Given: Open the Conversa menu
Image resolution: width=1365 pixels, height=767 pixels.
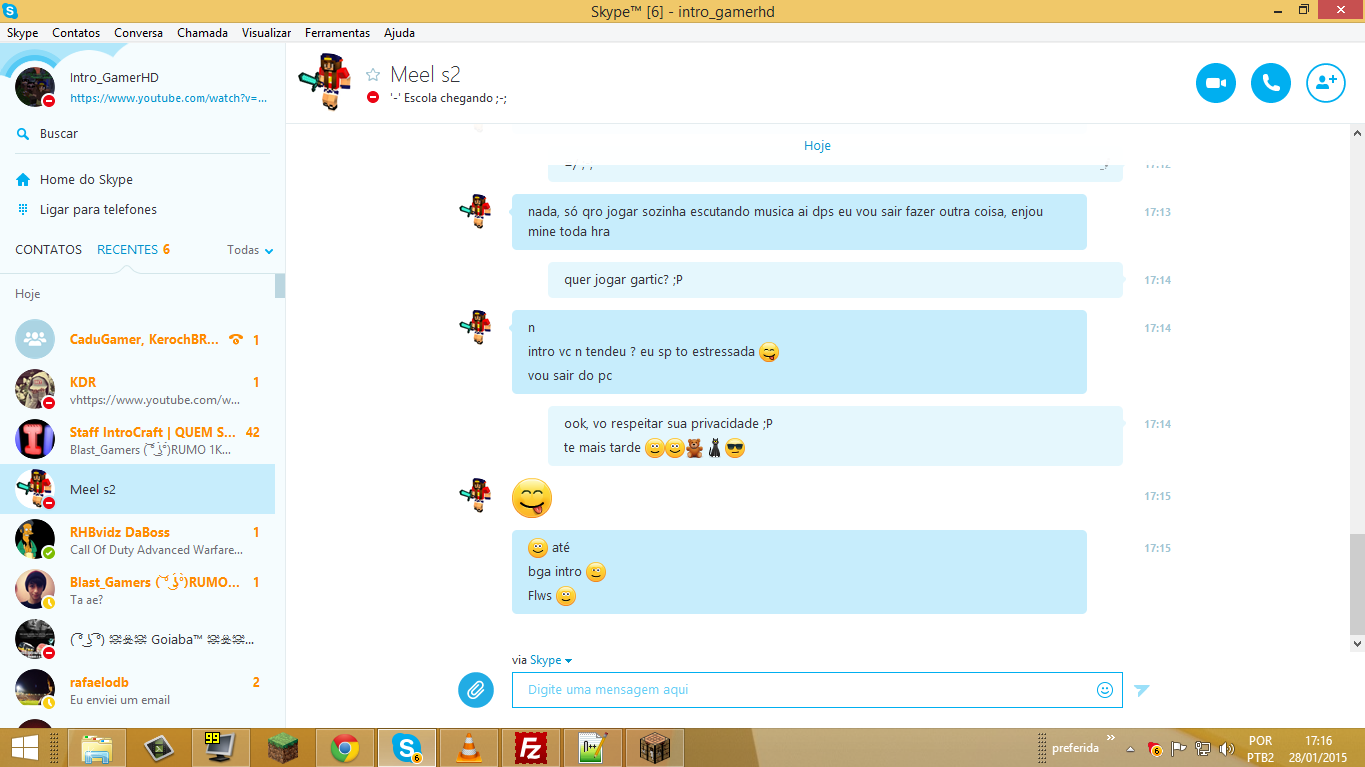Looking at the screenshot, I should (138, 33).
